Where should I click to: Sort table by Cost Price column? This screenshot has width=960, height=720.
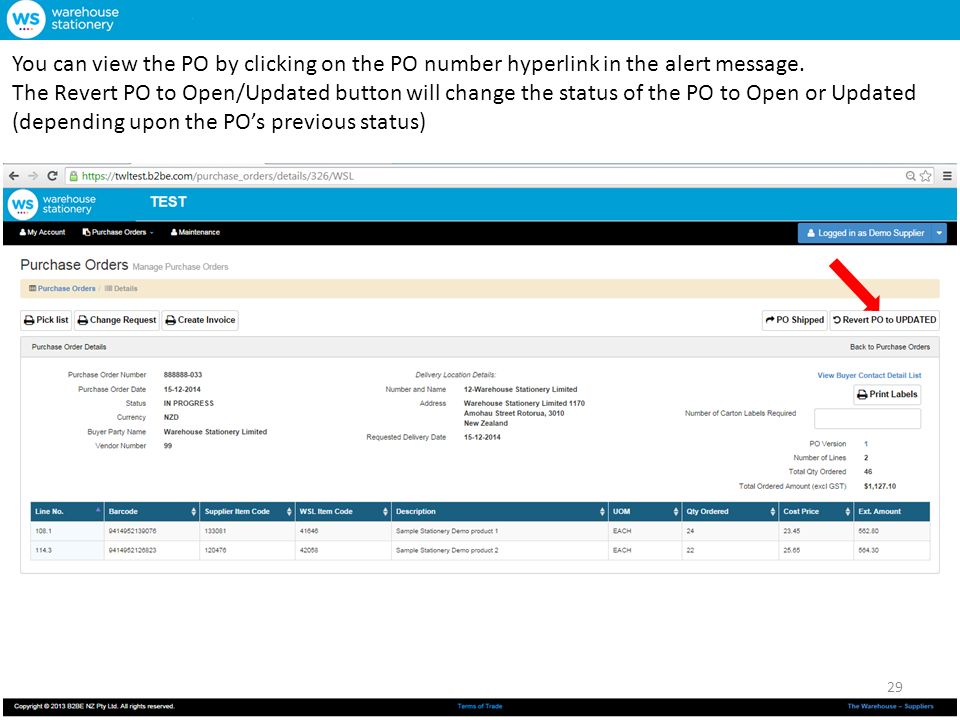tap(816, 511)
